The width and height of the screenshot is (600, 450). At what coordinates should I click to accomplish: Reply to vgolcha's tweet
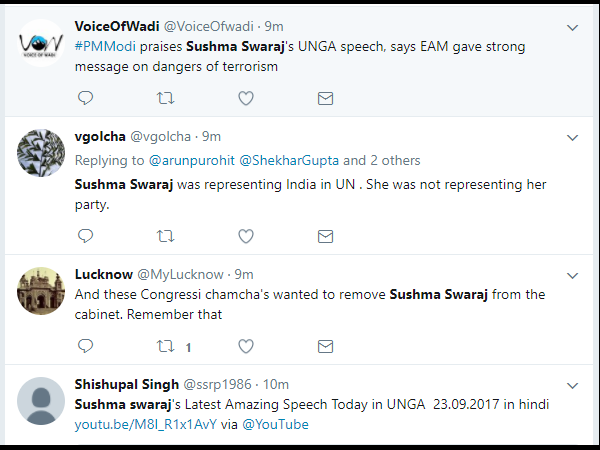(x=86, y=236)
